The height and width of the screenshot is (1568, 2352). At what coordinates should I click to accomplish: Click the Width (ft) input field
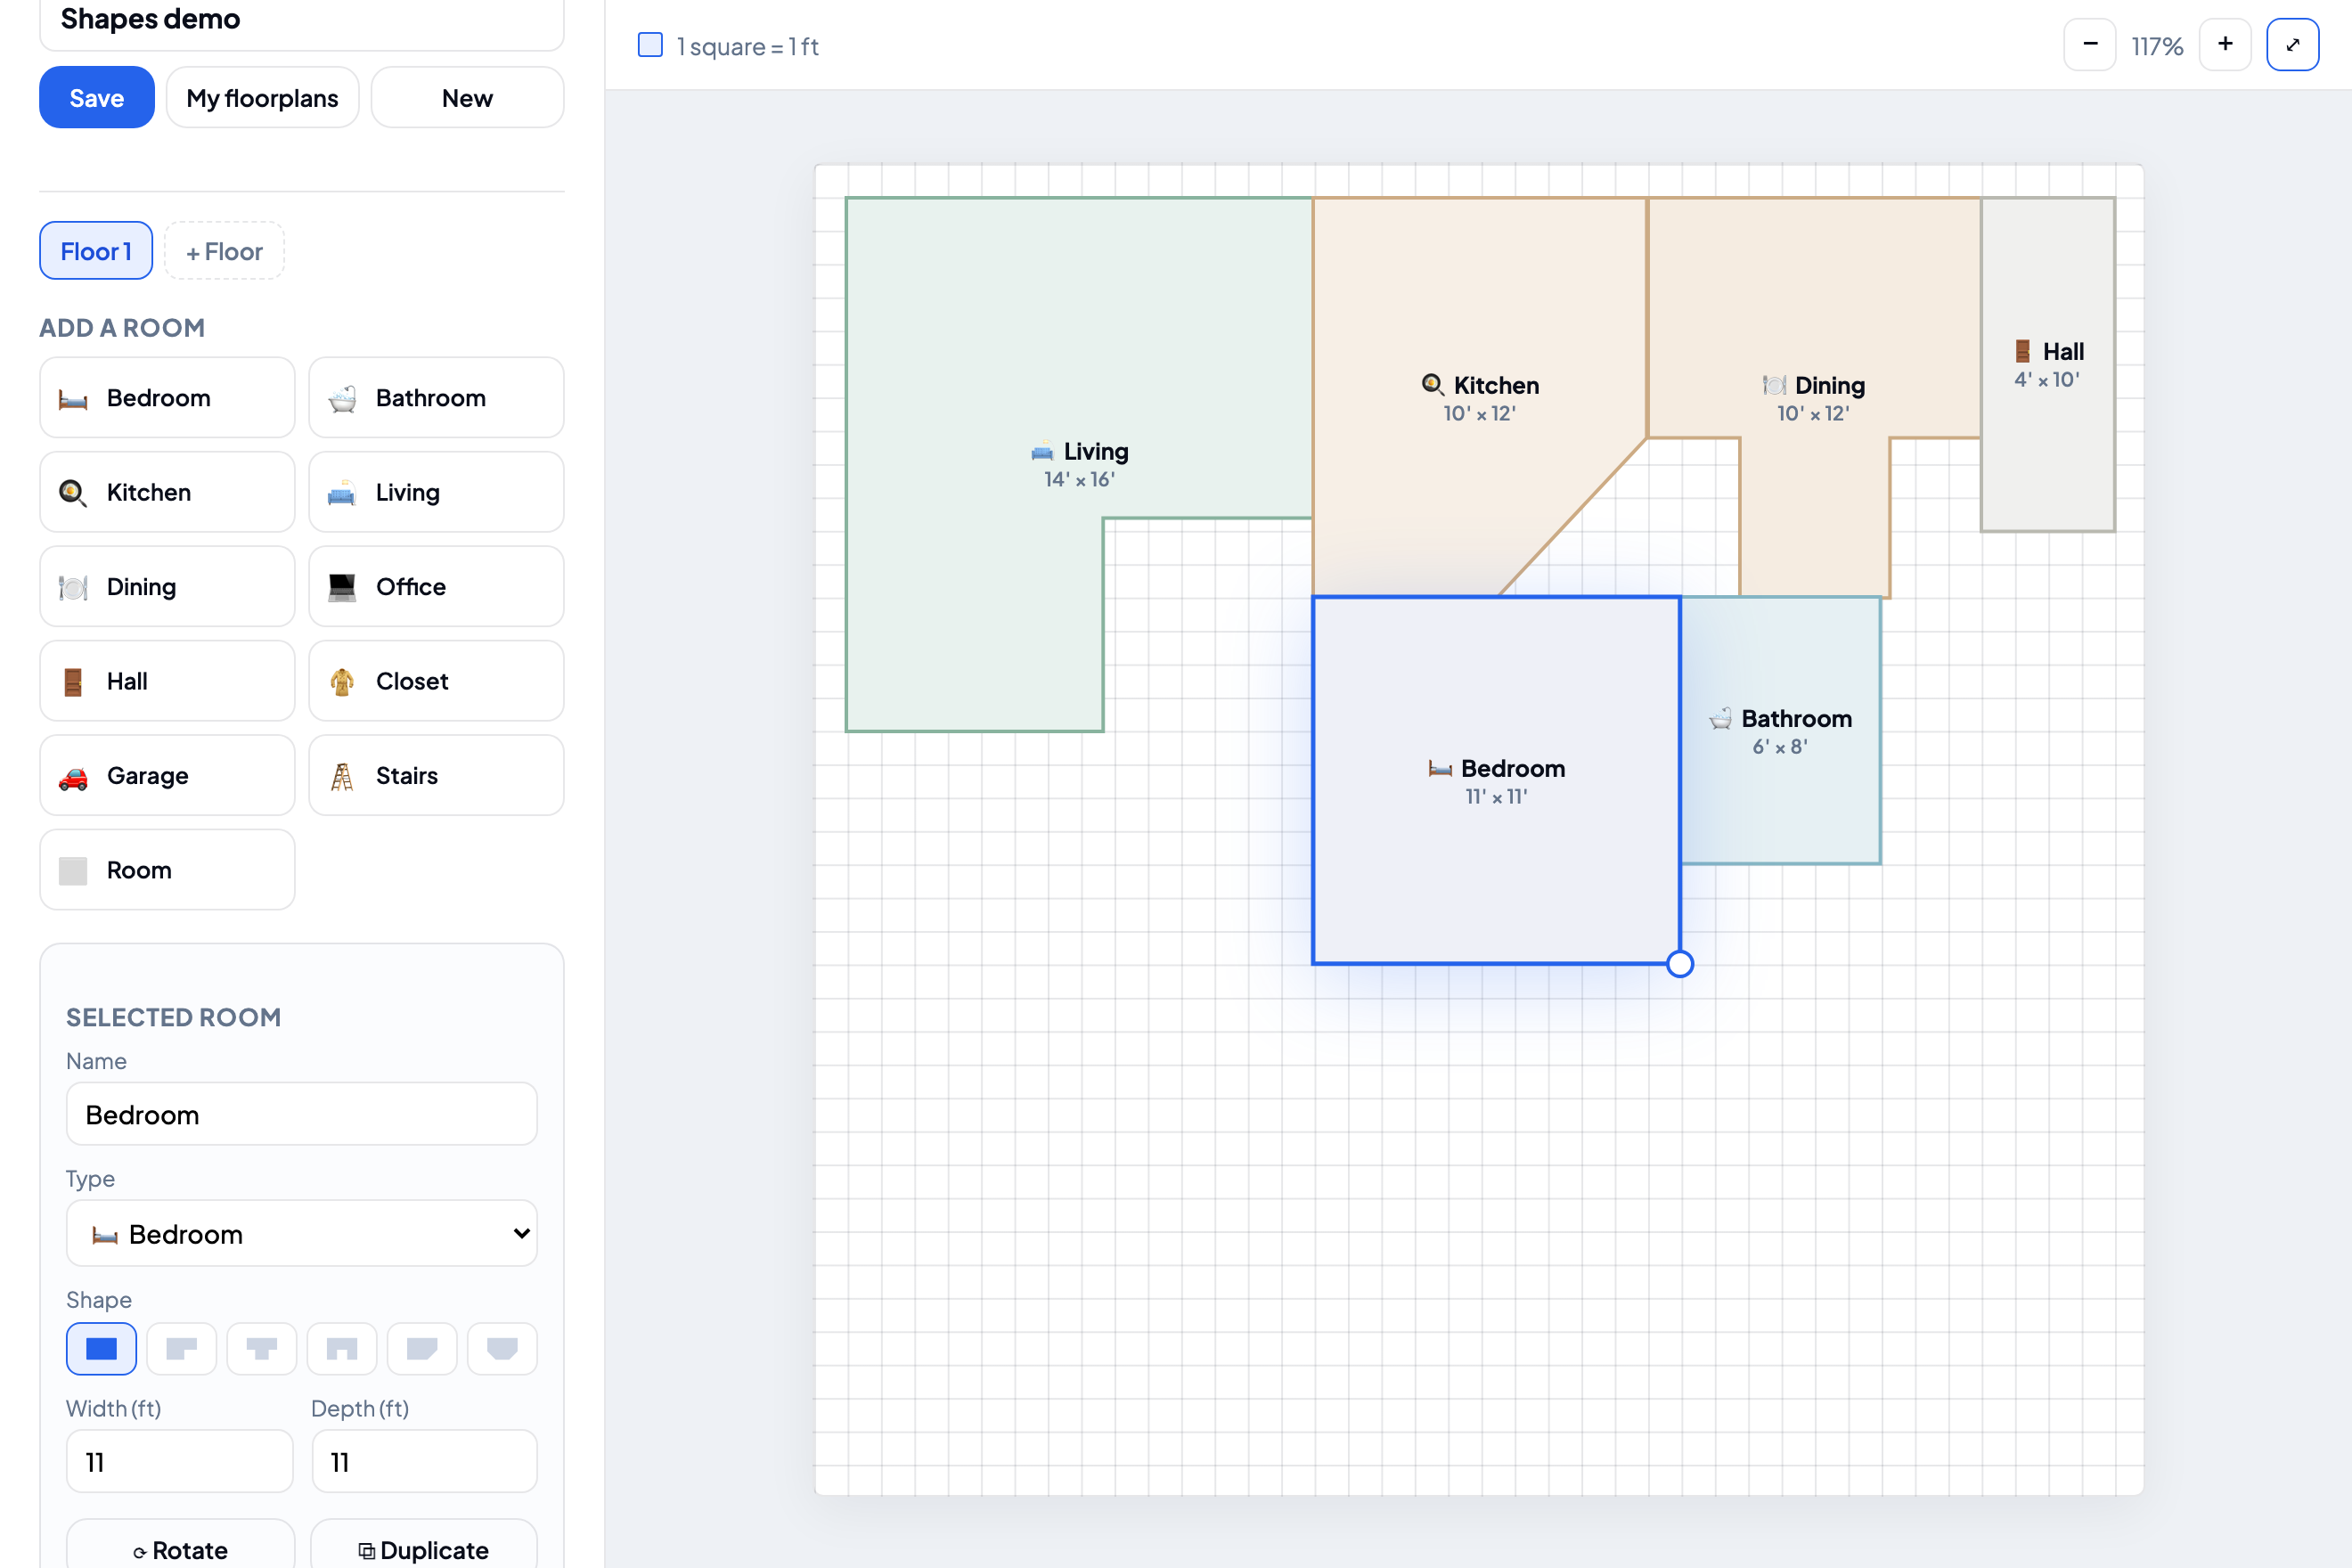(x=180, y=1461)
